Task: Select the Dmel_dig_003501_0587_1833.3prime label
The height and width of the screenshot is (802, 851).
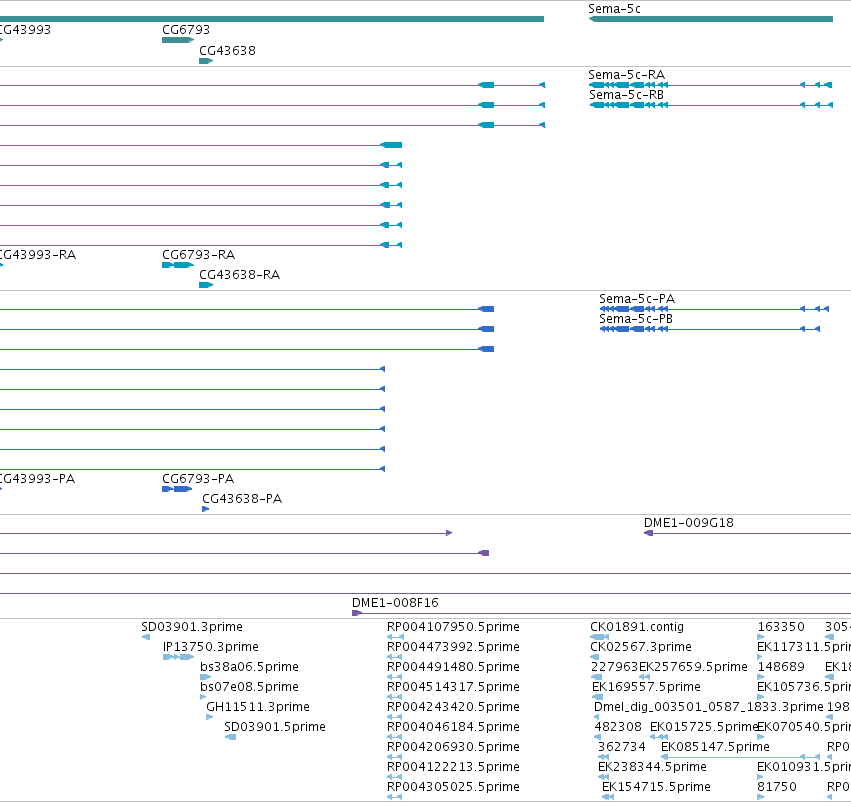Action: pyautogui.click(x=709, y=707)
